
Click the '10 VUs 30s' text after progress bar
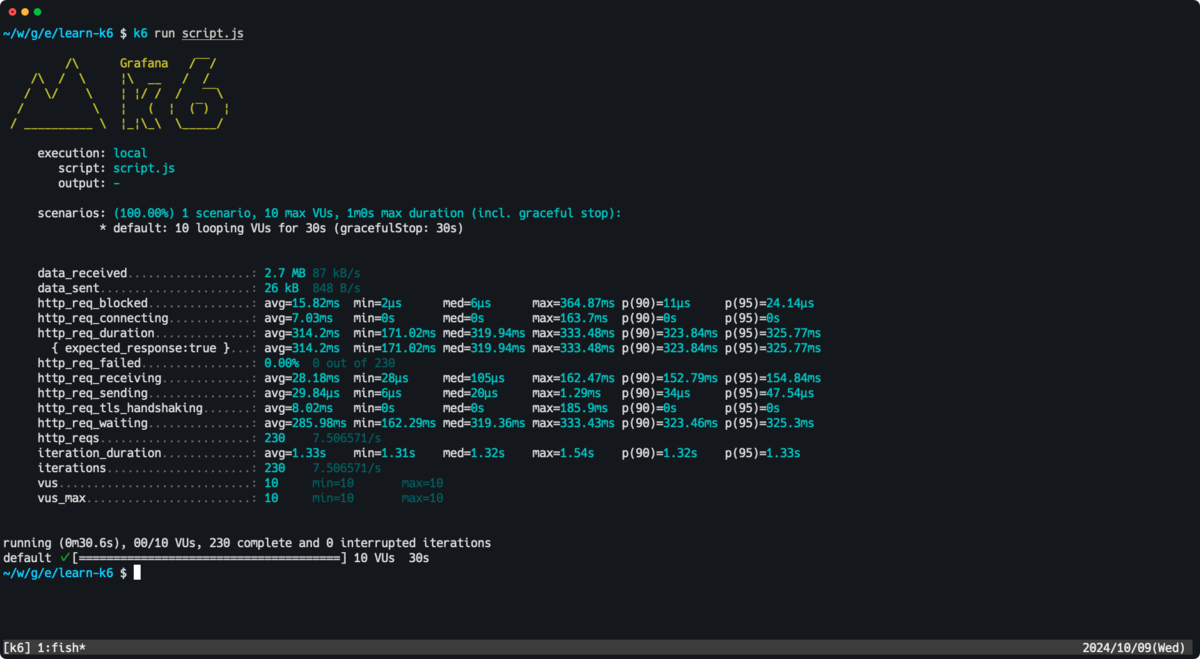[392, 557]
